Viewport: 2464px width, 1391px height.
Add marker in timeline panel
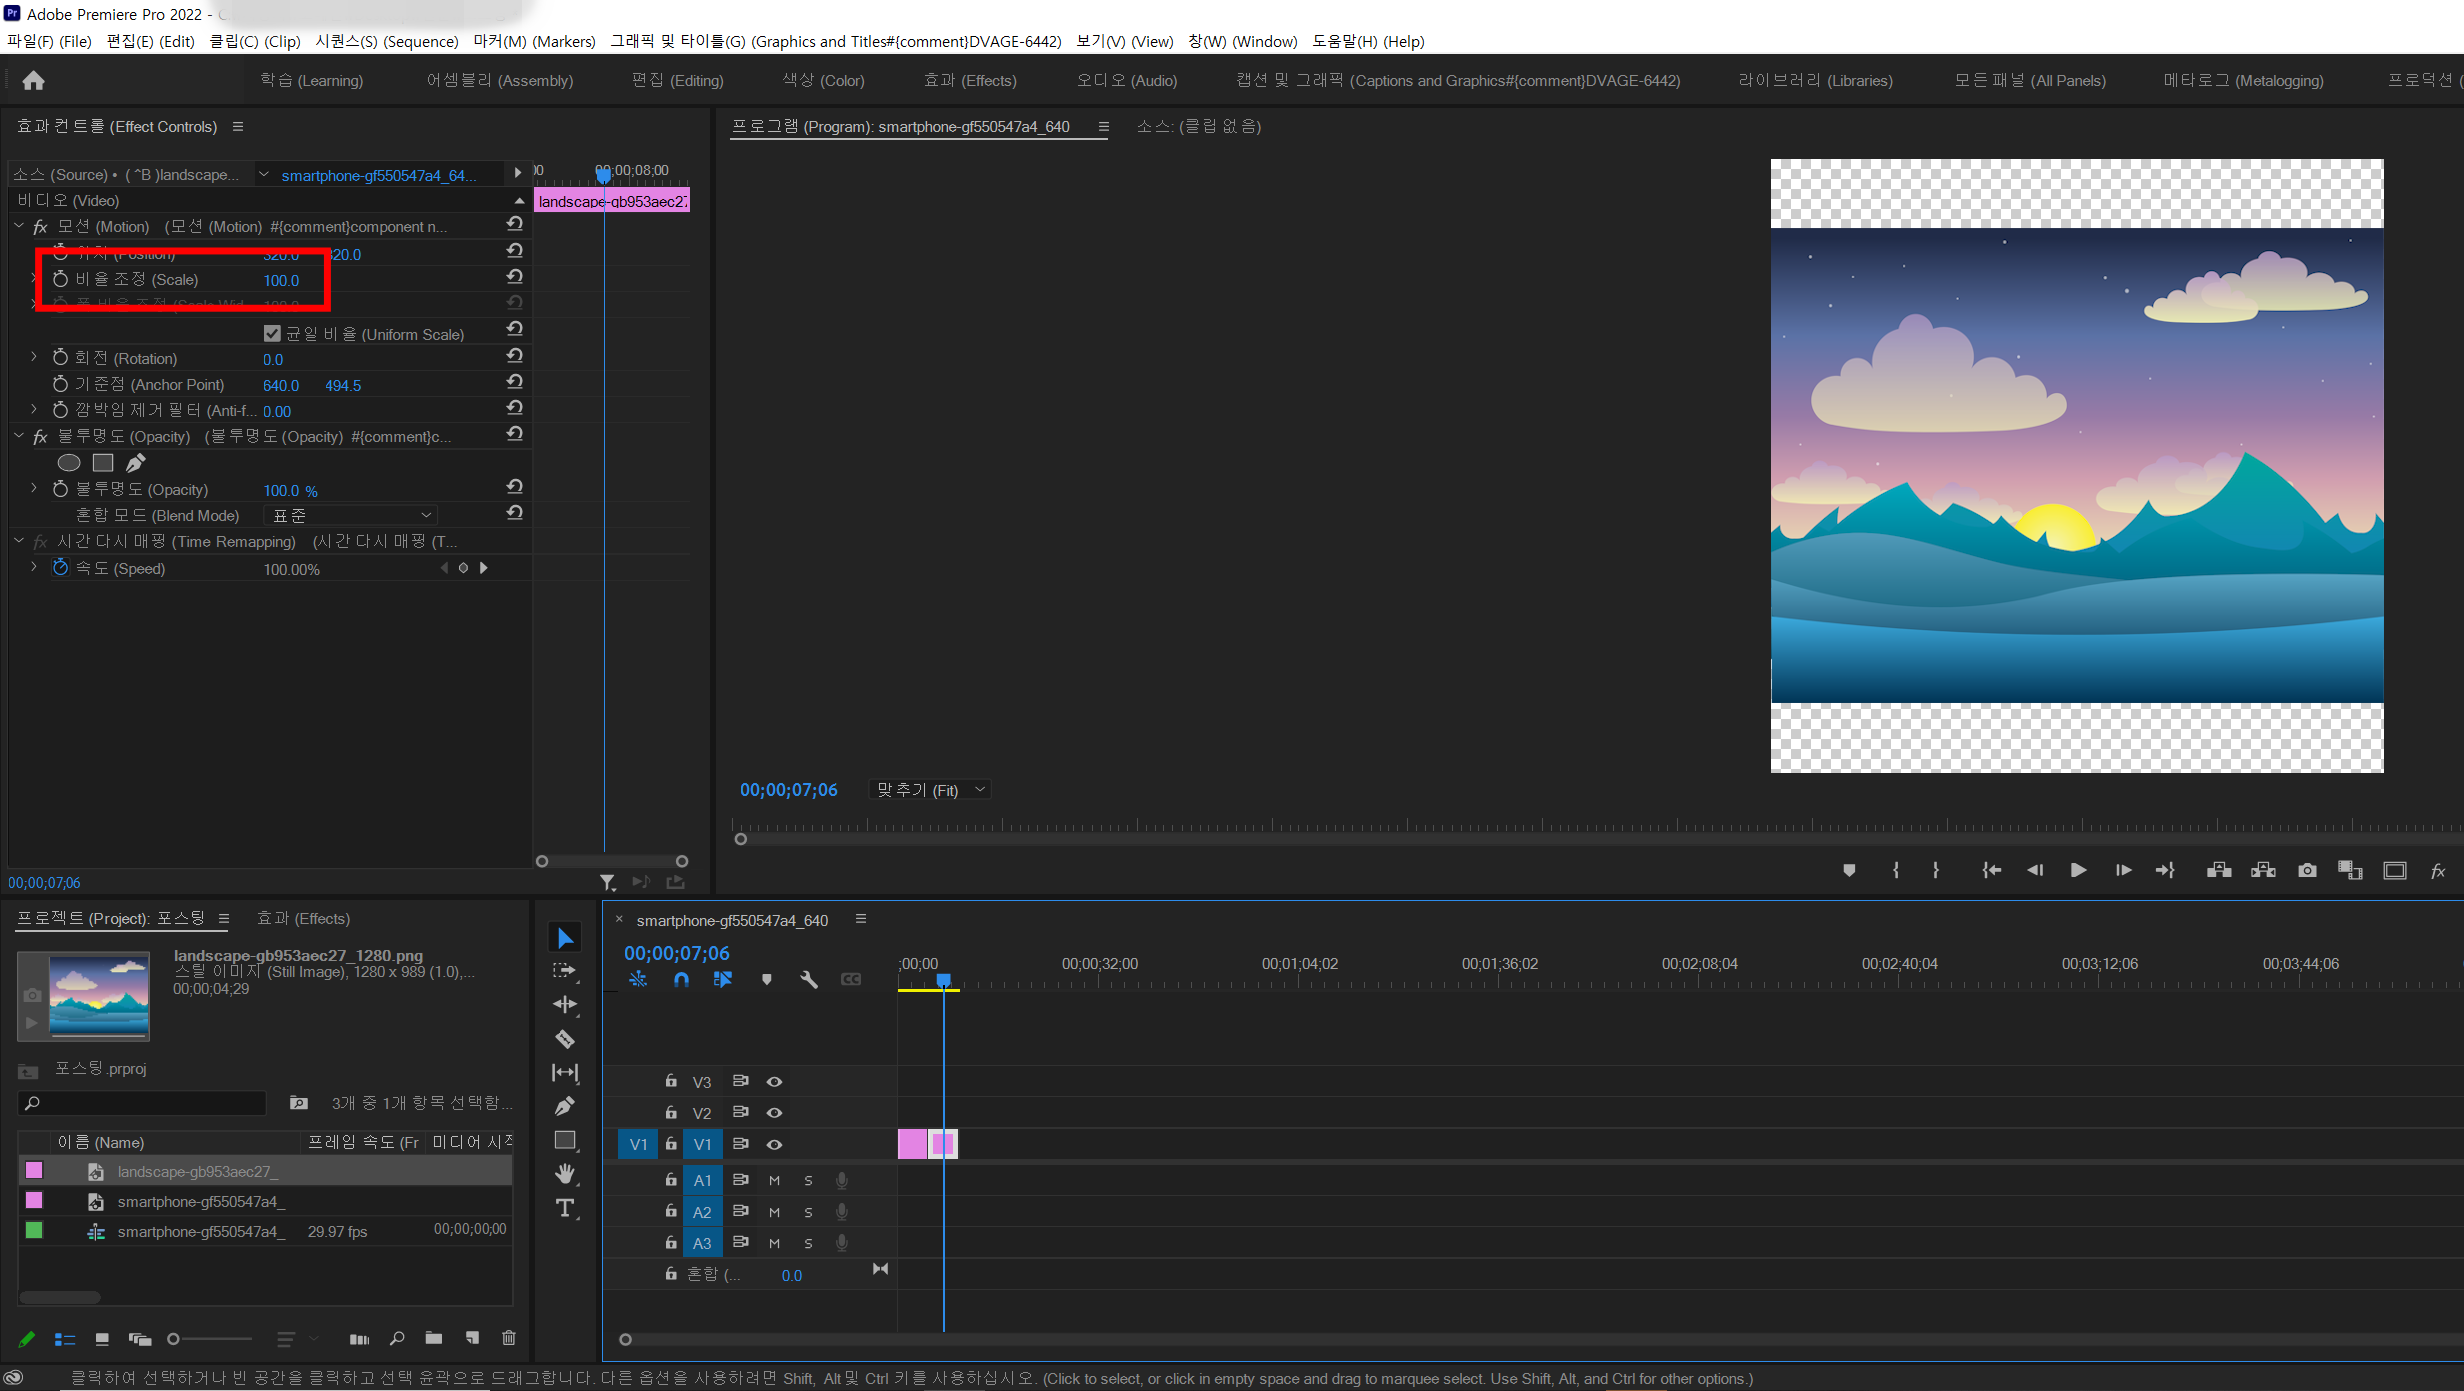767,979
